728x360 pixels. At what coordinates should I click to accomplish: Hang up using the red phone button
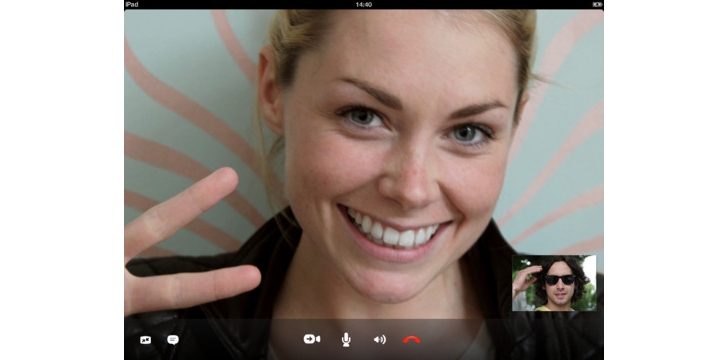(411, 340)
